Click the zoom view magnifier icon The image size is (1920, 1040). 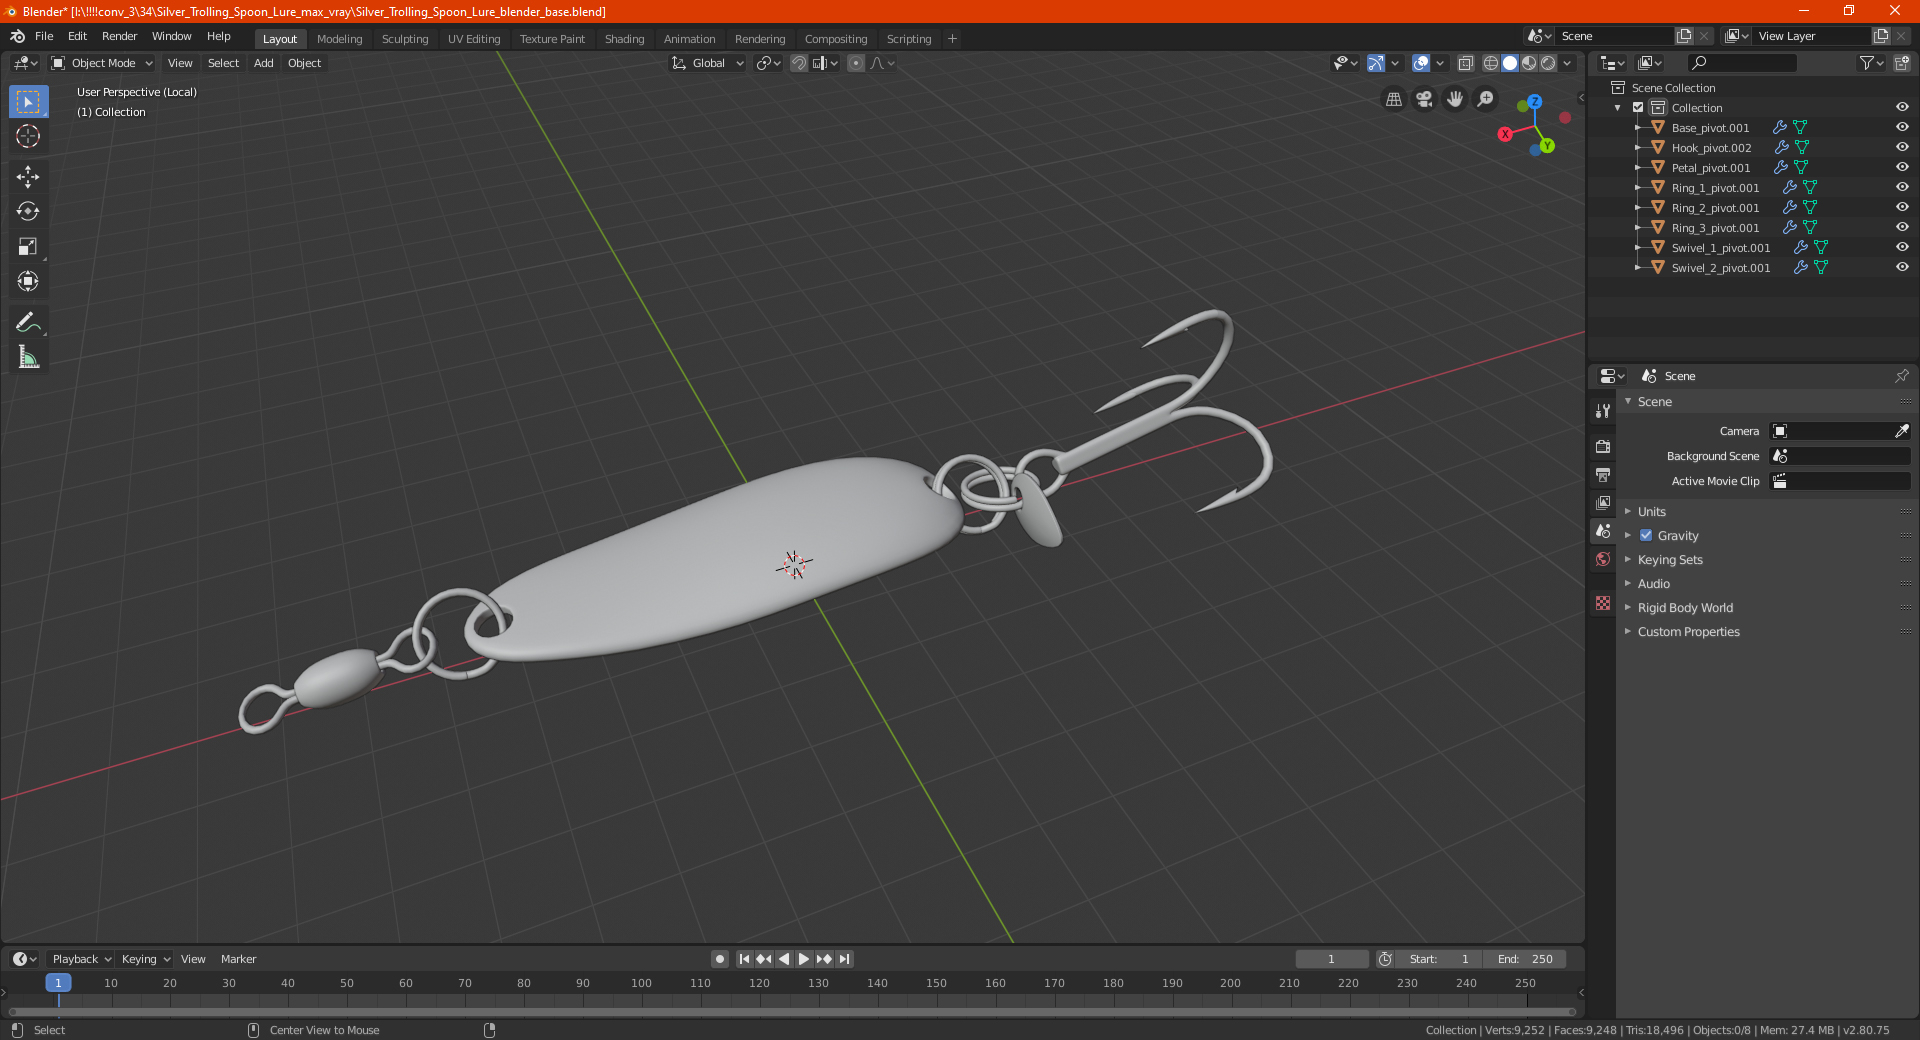pos(1486,99)
